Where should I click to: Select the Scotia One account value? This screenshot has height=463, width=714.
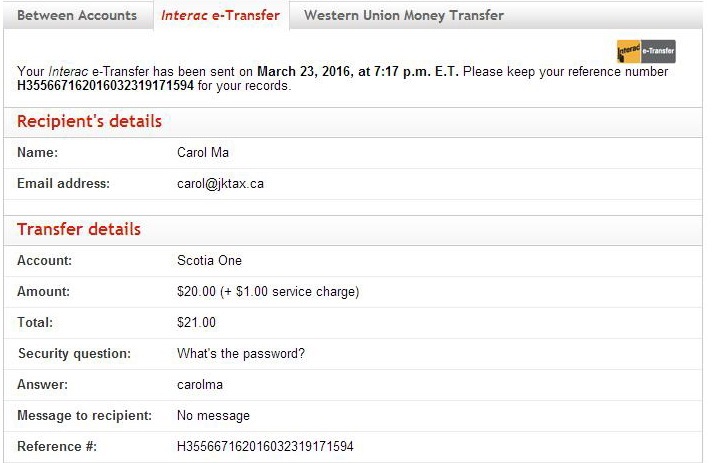[x=209, y=261]
